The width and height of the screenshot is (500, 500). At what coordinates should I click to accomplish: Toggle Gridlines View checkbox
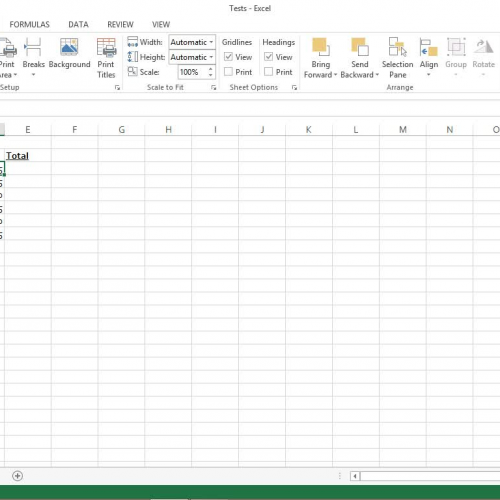coord(228,57)
